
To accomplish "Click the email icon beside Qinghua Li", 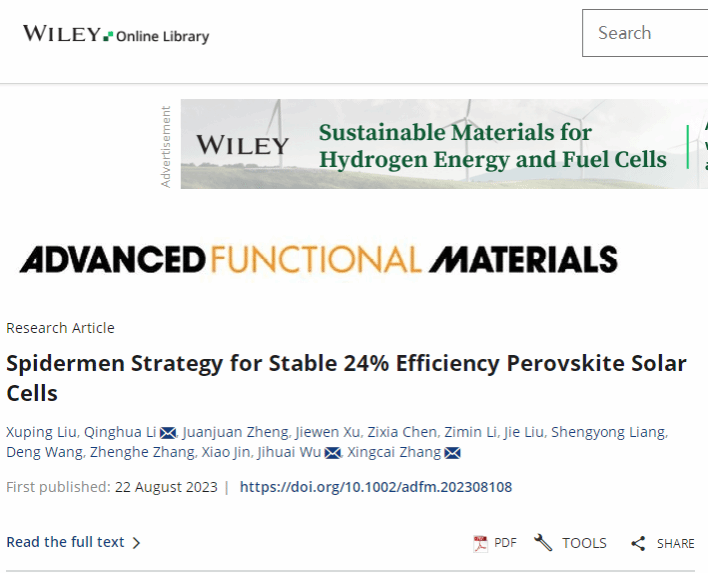I will click(168, 432).
